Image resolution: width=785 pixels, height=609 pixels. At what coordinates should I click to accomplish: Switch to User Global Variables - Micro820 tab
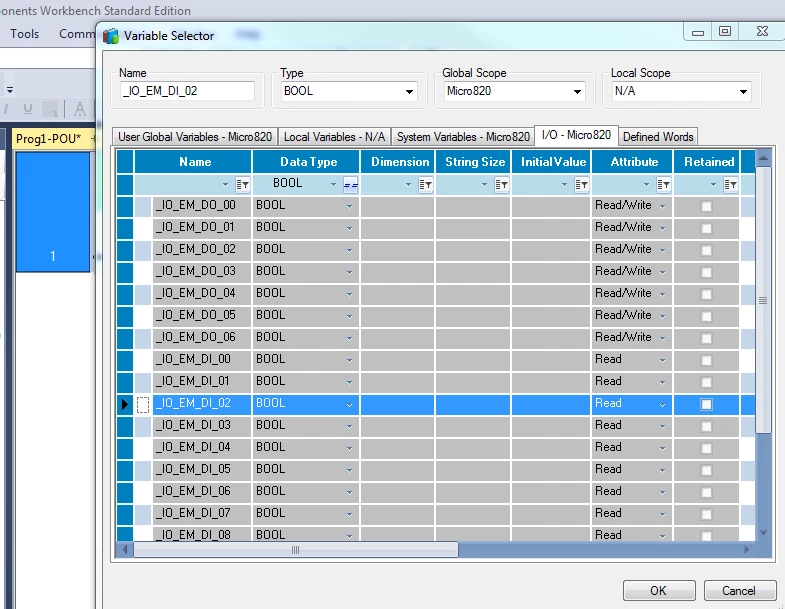[195, 137]
